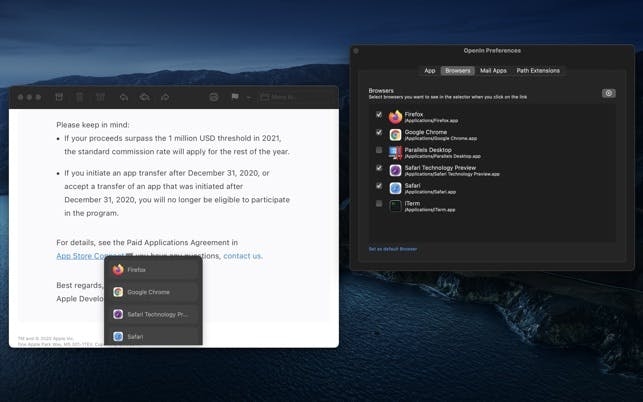This screenshot has width=643, height=402.
Task: Click the round icon left of the flag
Action: pyautogui.click(x=214, y=97)
